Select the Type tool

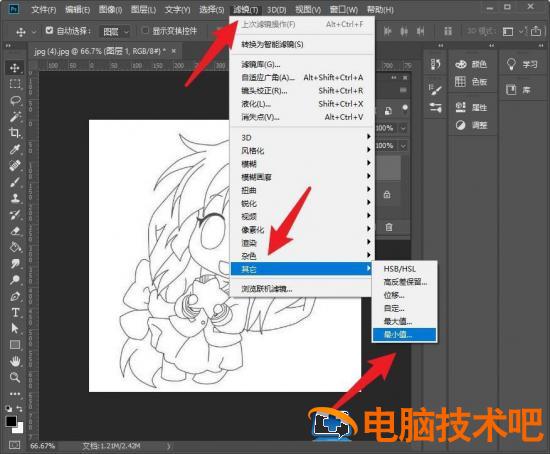(x=15, y=312)
